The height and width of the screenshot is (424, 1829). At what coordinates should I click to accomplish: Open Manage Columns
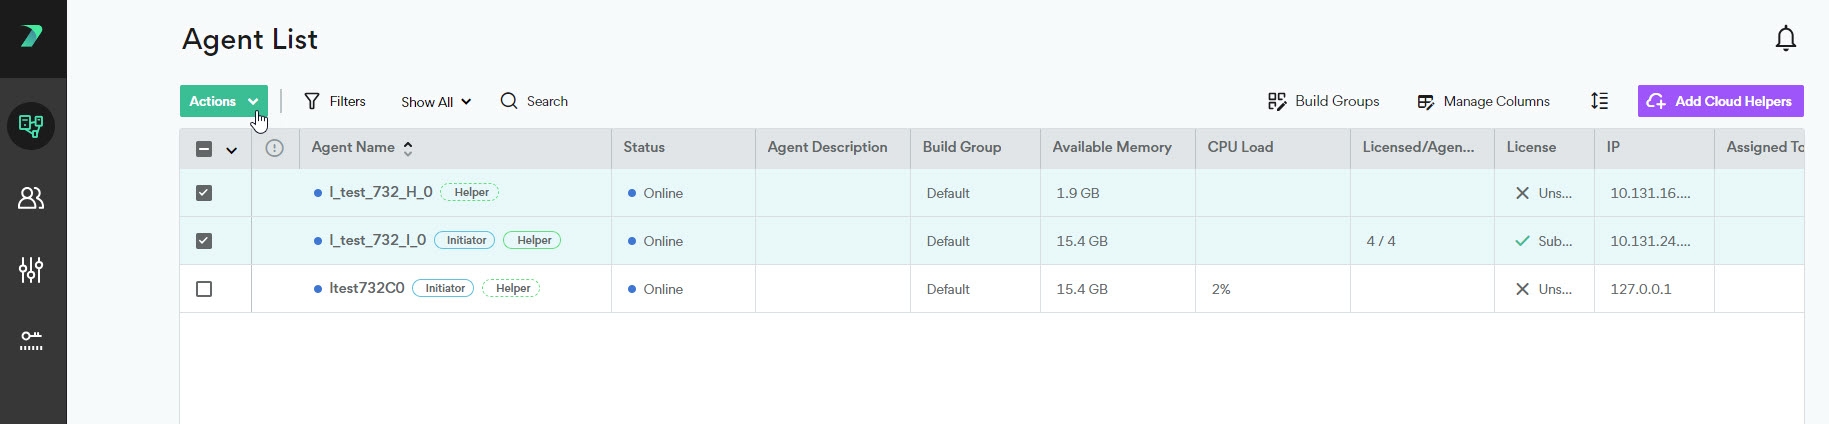[x=1483, y=101]
